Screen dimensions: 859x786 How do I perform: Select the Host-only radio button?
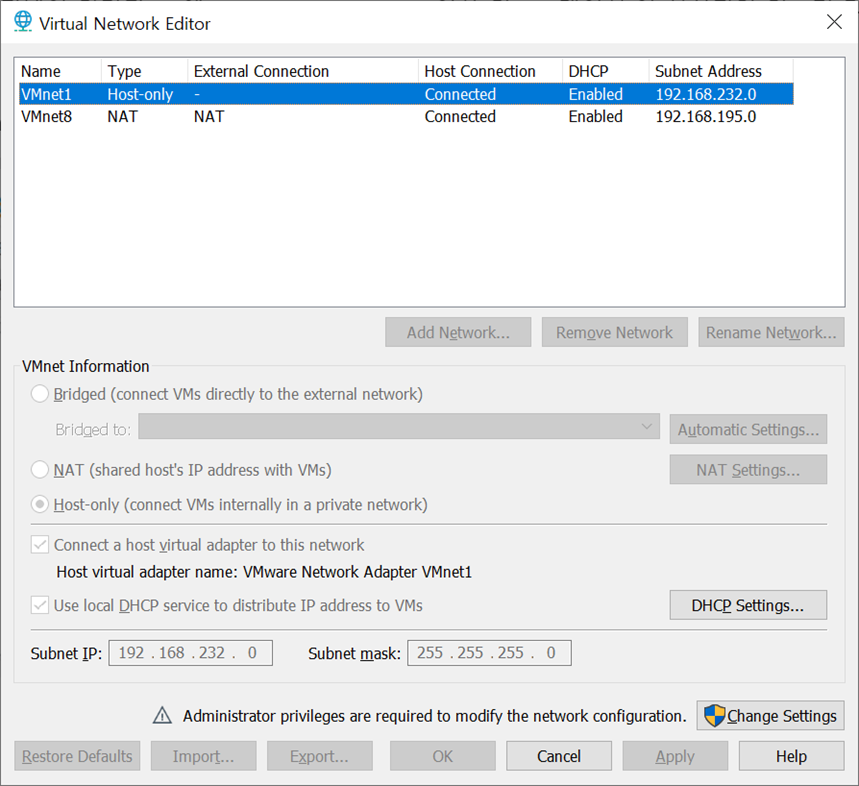[40, 504]
